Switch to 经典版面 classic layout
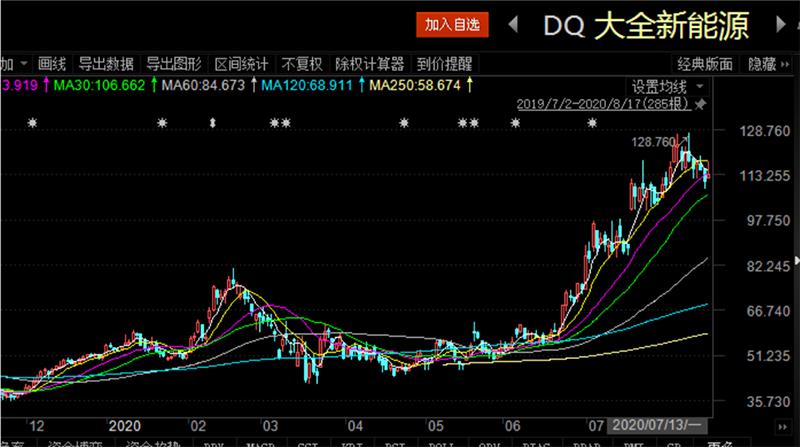 (705, 64)
